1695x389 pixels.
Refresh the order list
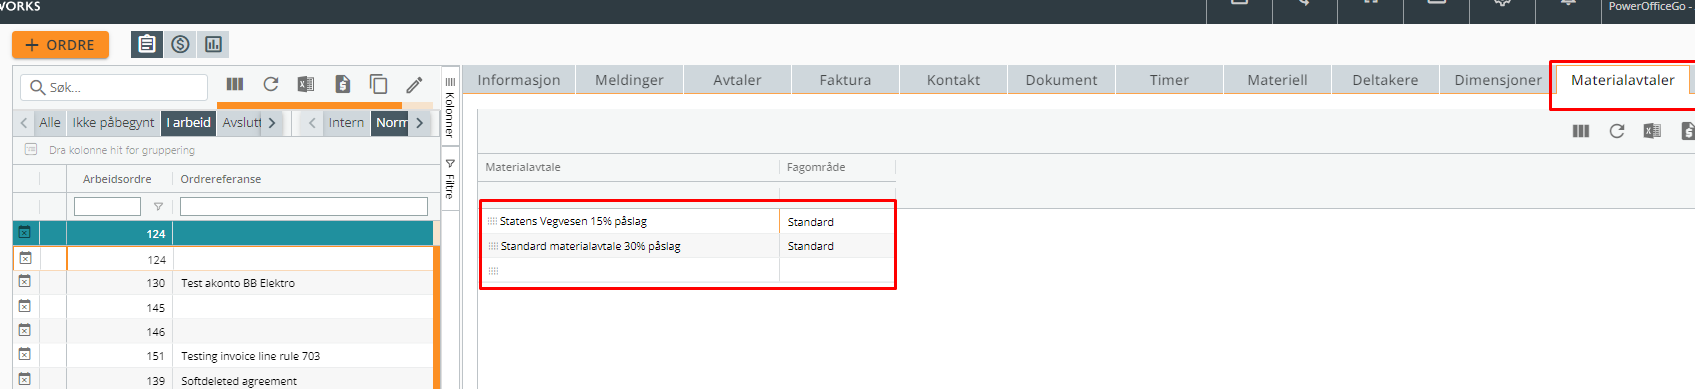point(271,84)
